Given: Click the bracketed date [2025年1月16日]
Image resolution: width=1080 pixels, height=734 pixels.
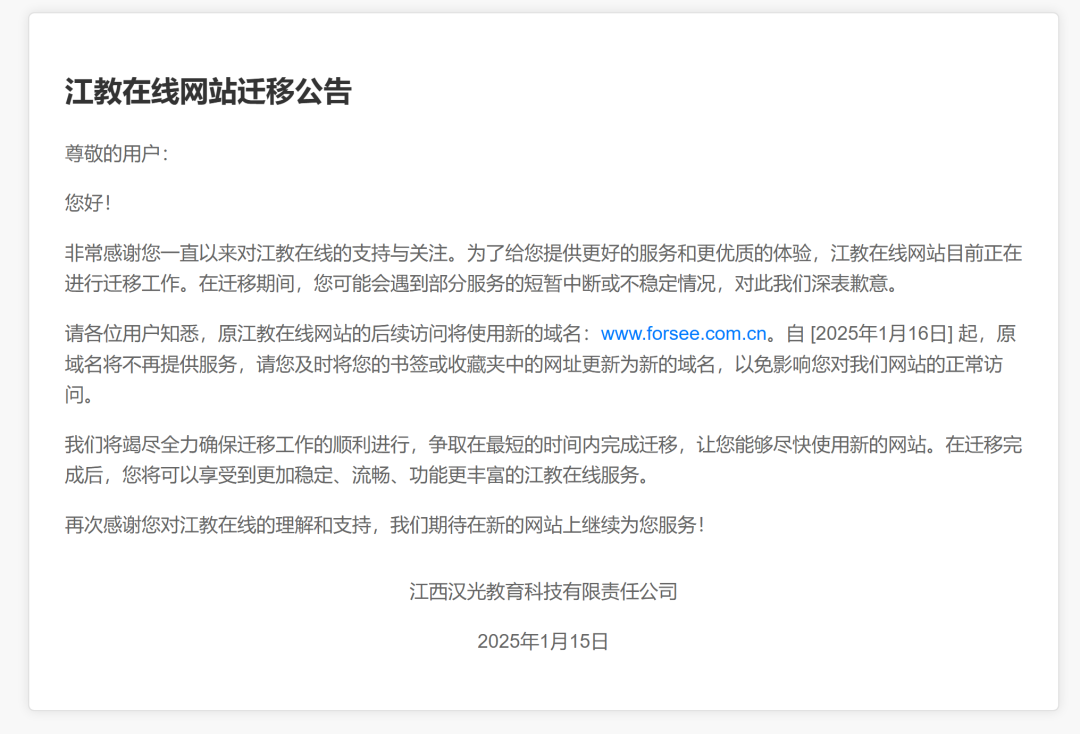Looking at the screenshot, I should (x=882, y=334).
